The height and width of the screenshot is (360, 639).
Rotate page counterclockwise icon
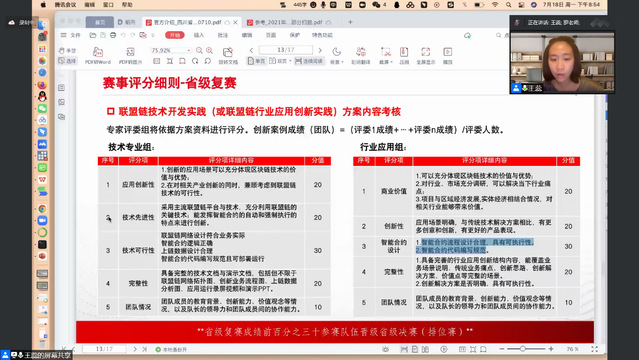(x=208, y=61)
